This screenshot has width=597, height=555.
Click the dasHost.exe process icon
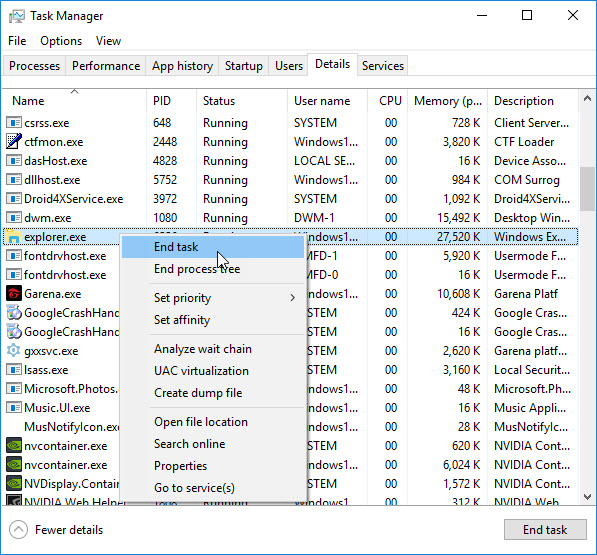14,161
